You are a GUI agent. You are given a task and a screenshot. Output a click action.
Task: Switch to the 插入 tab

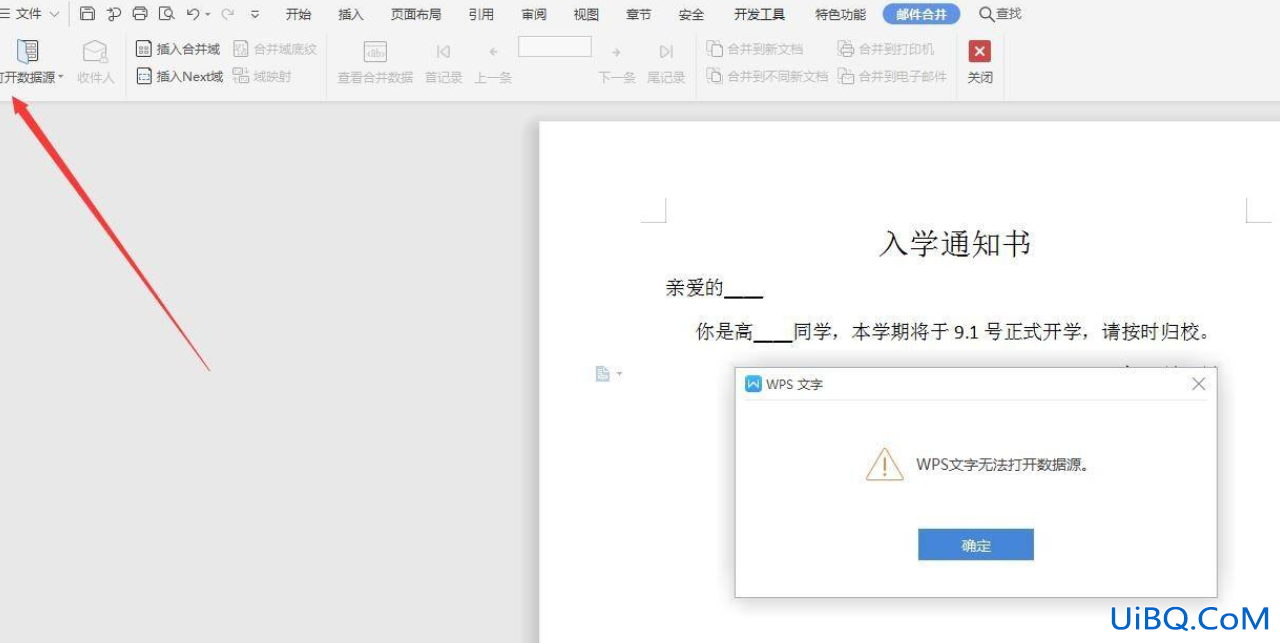[351, 14]
